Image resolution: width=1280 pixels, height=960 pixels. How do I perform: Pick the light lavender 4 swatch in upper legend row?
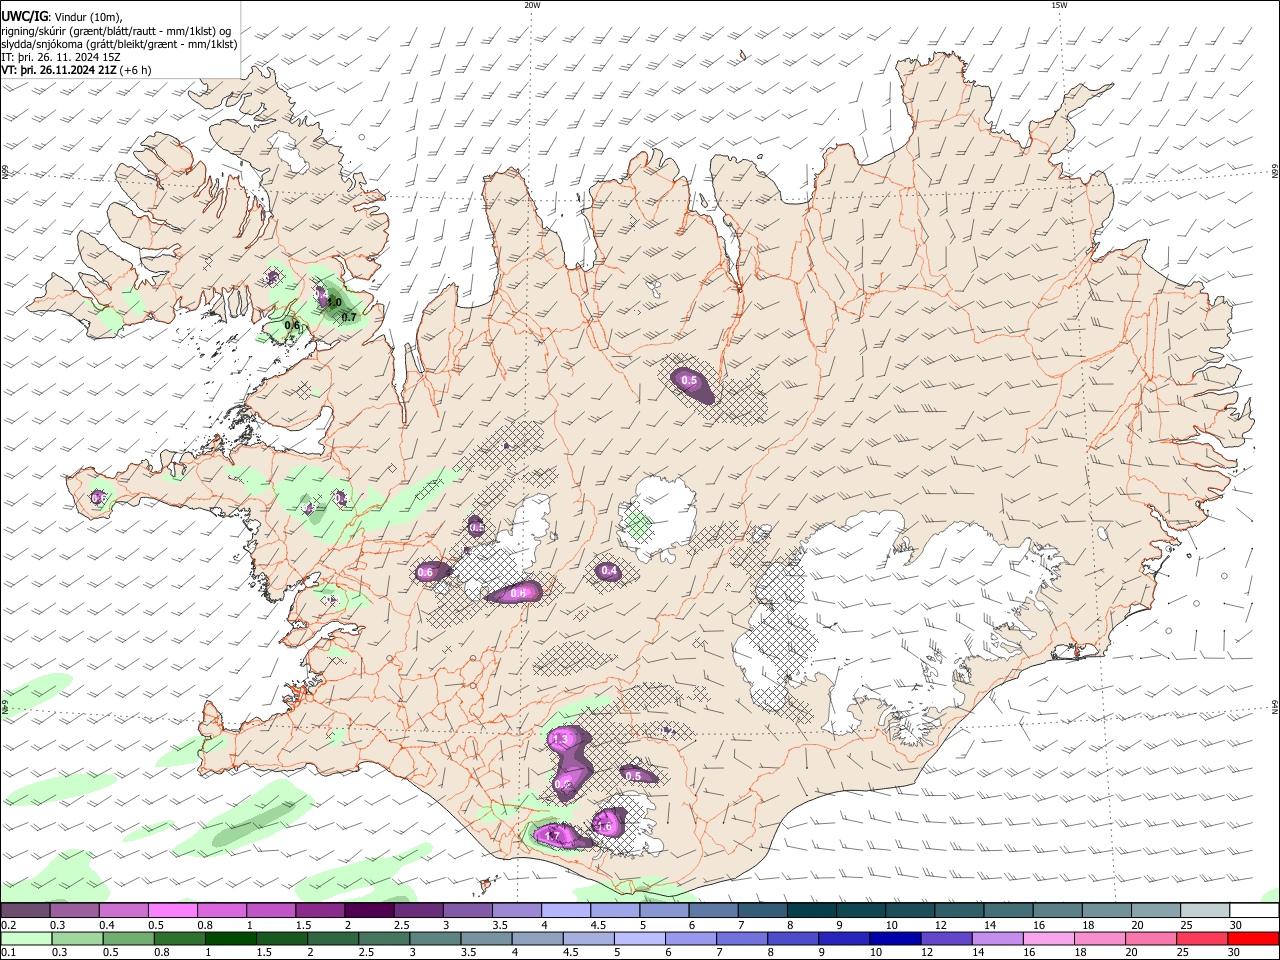pyautogui.click(x=566, y=911)
